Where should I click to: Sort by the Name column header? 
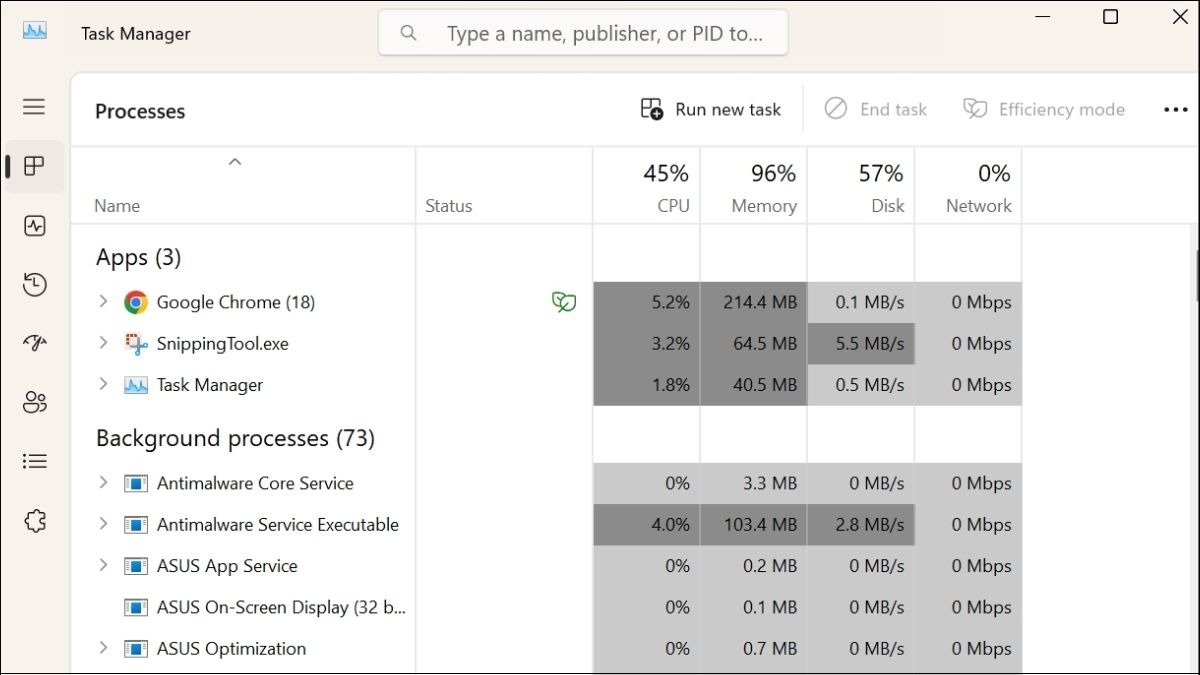(x=243, y=186)
